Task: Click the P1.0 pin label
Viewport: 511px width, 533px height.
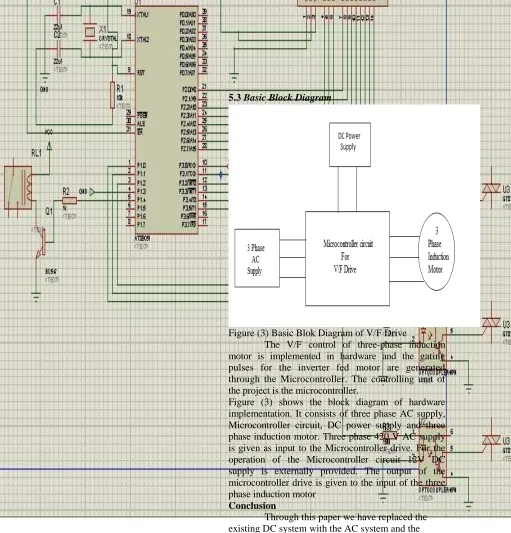Action: pyautogui.click(x=141, y=166)
